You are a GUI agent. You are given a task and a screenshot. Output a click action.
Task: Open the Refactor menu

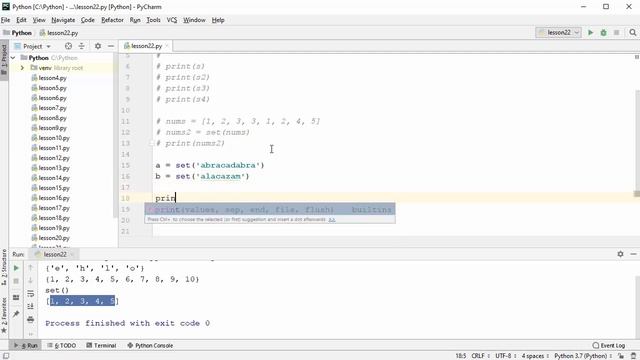tap(112, 20)
